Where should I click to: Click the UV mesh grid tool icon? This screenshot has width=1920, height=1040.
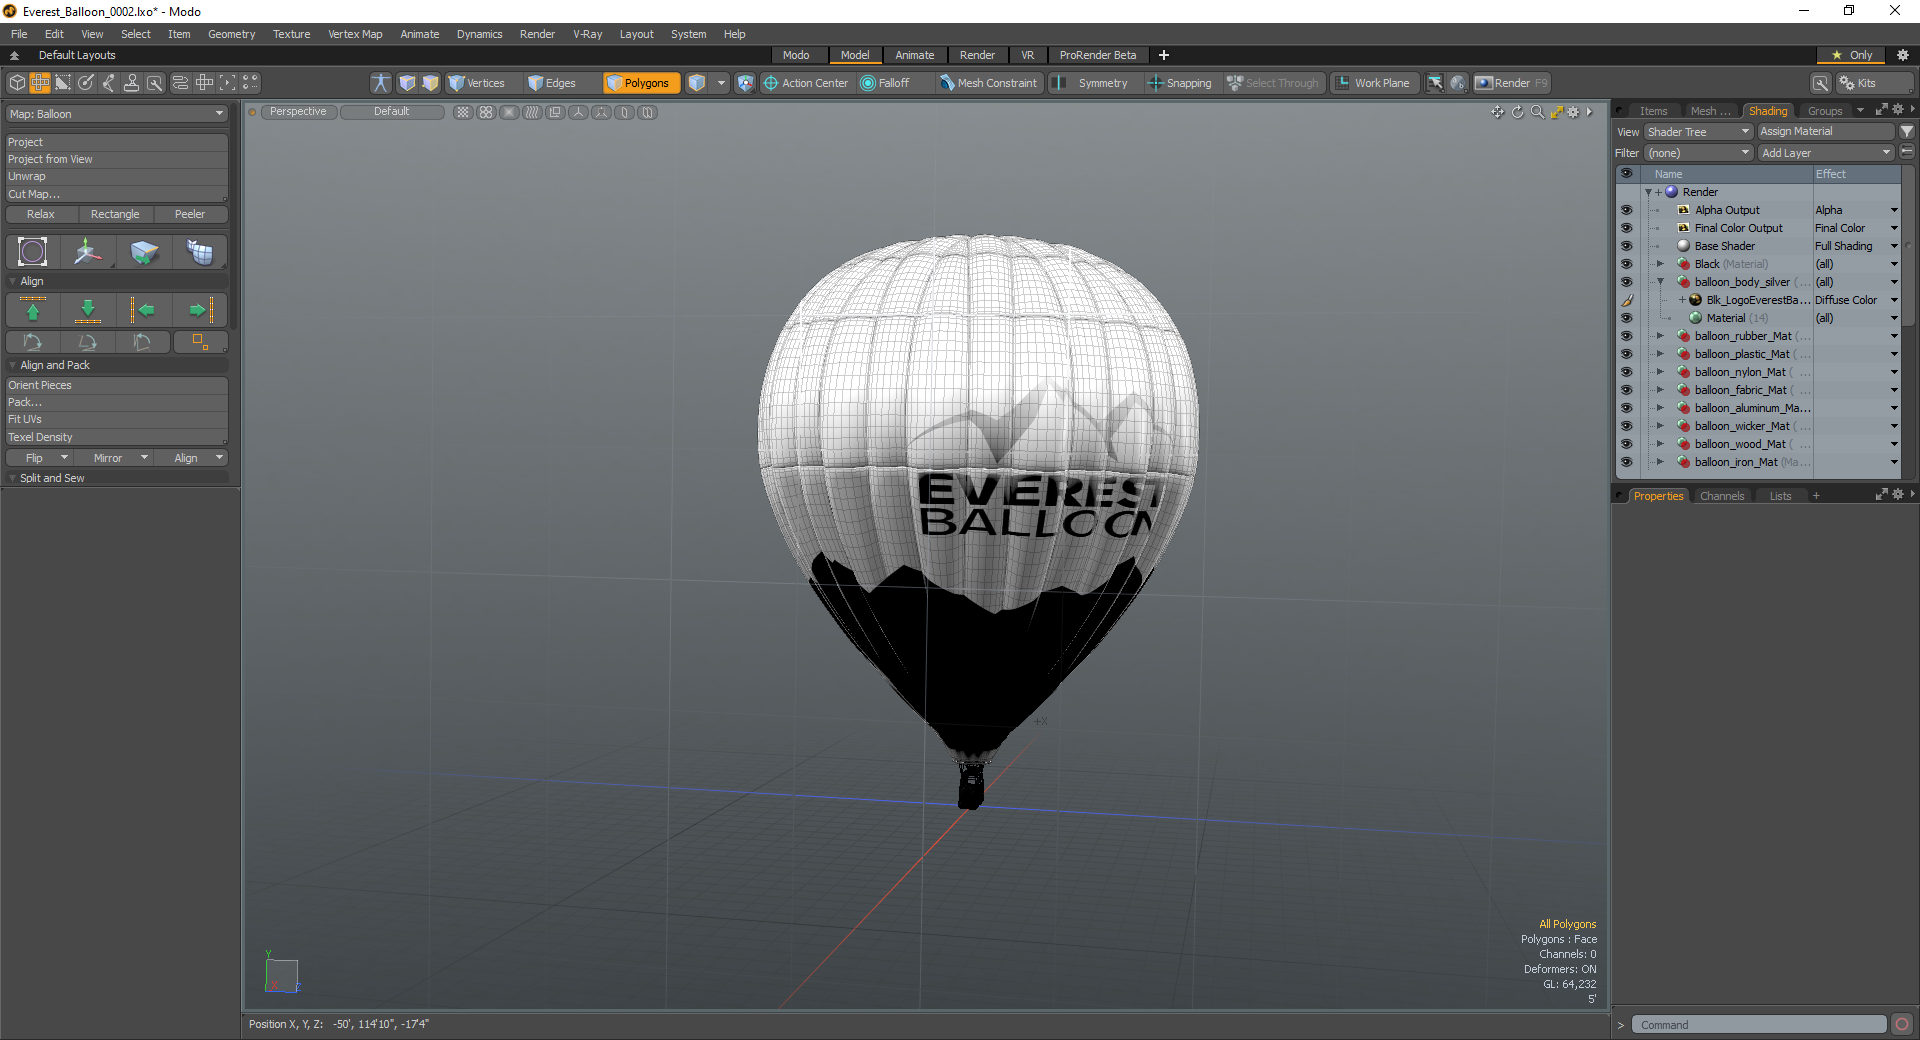click(200, 252)
